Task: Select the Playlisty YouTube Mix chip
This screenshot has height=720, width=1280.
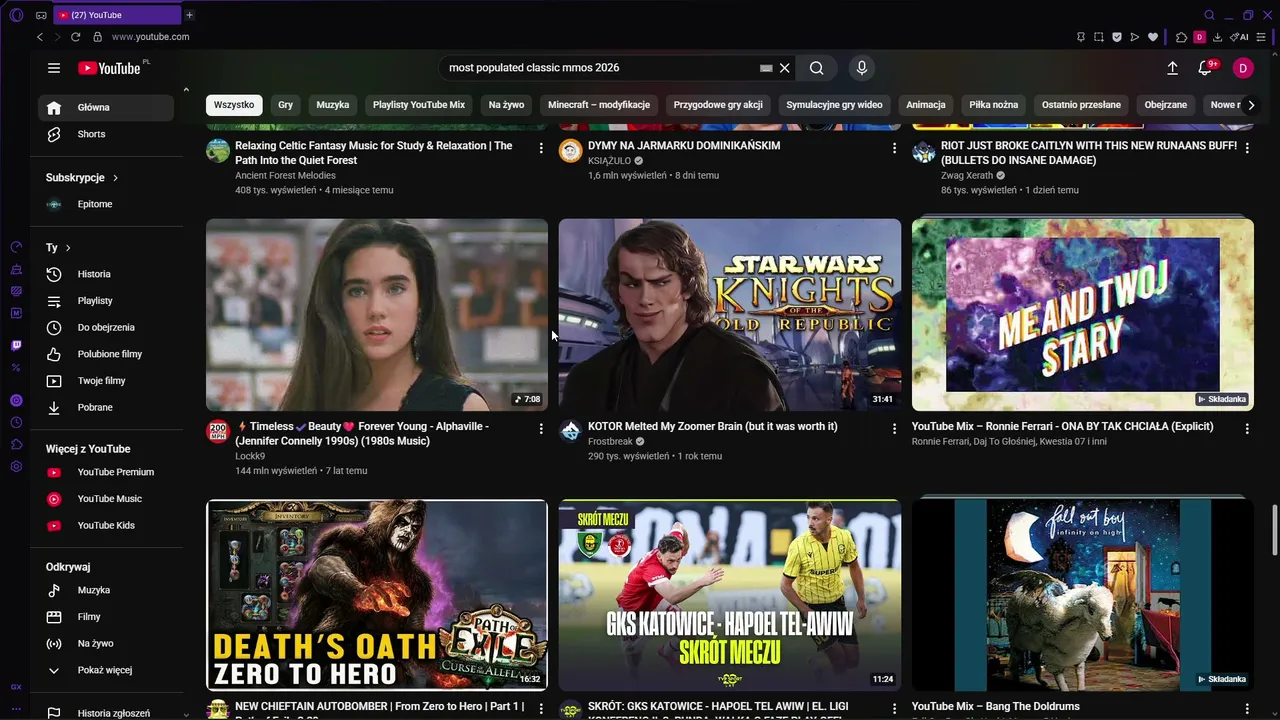Action: click(x=419, y=105)
